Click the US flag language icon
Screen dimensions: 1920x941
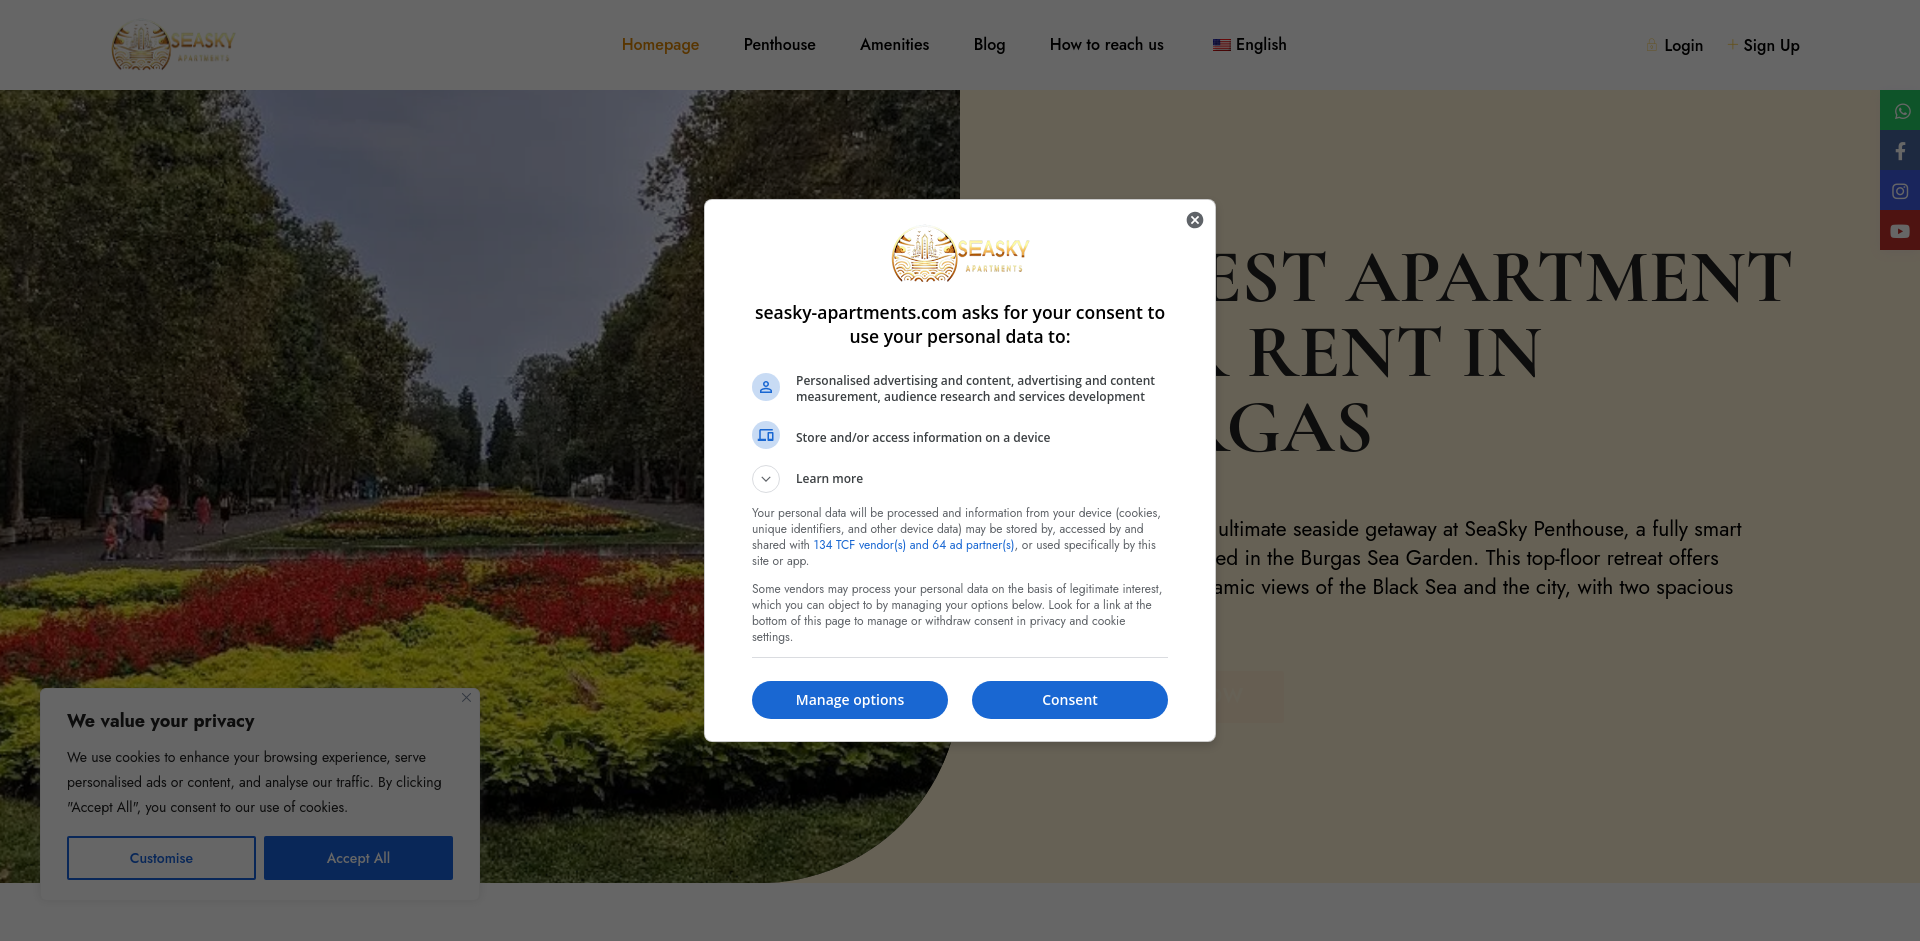pos(1222,45)
